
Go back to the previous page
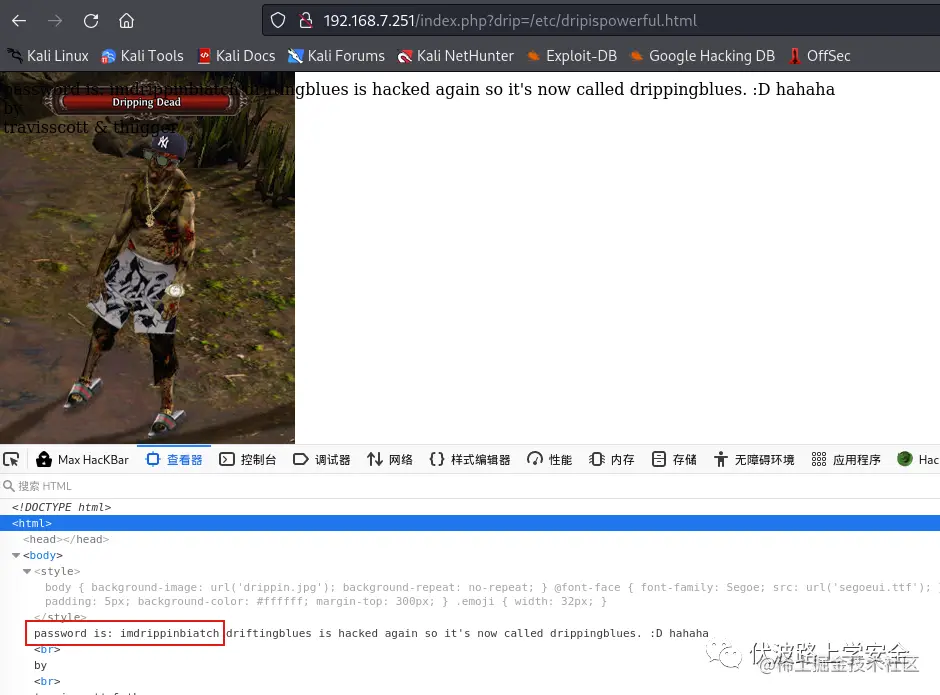point(19,21)
